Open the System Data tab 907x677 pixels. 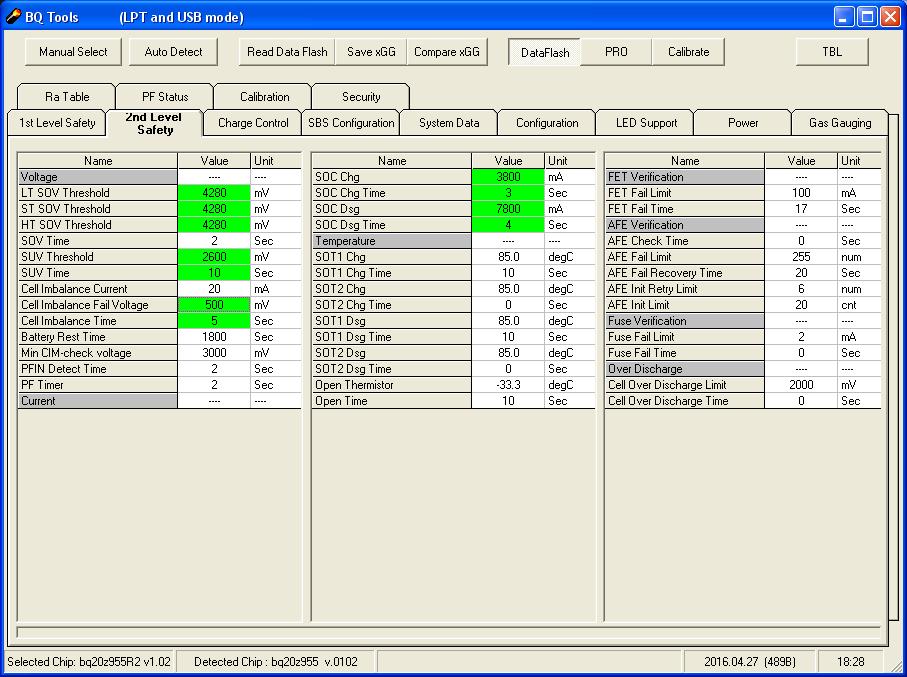[449, 123]
